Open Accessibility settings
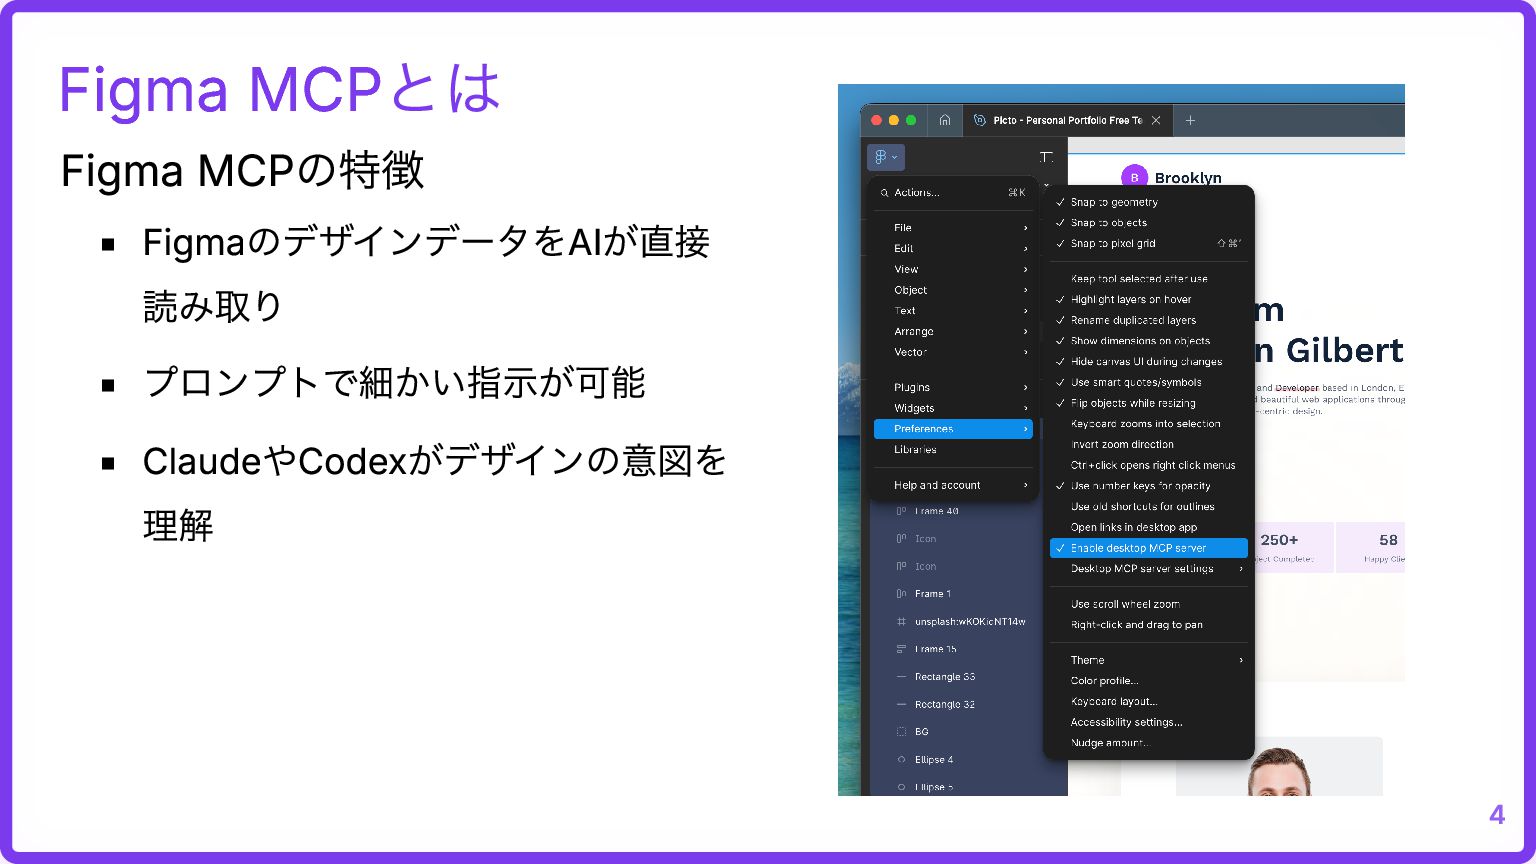 point(1149,722)
